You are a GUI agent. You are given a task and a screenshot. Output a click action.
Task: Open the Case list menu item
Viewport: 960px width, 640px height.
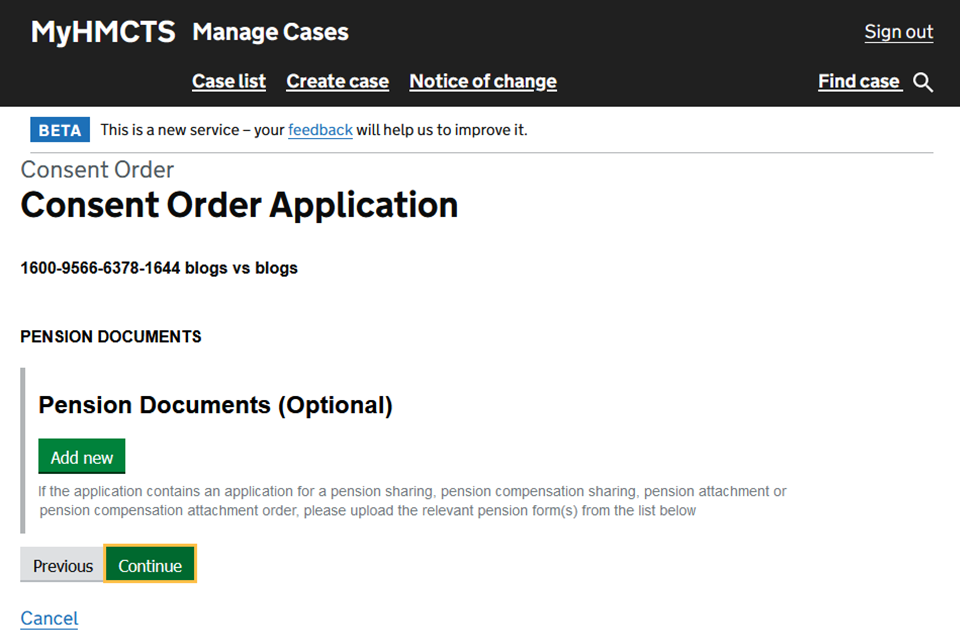coord(229,82)
